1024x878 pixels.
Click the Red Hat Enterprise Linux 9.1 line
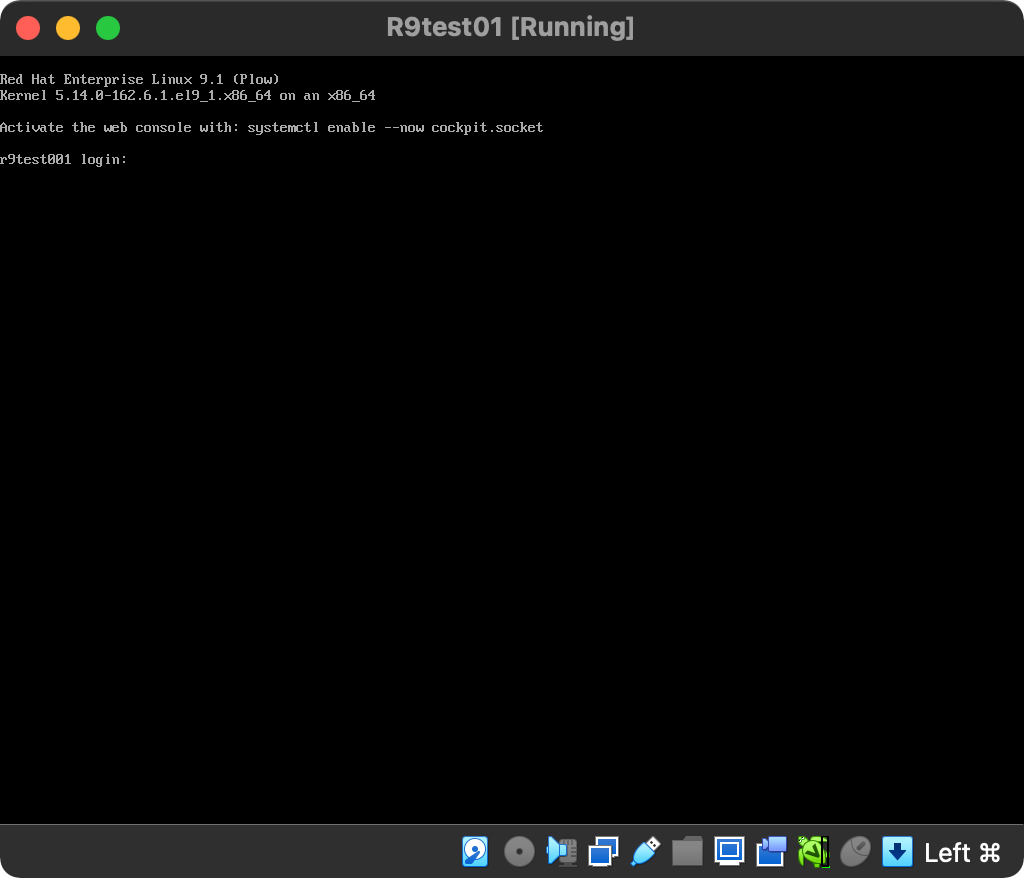140,79
